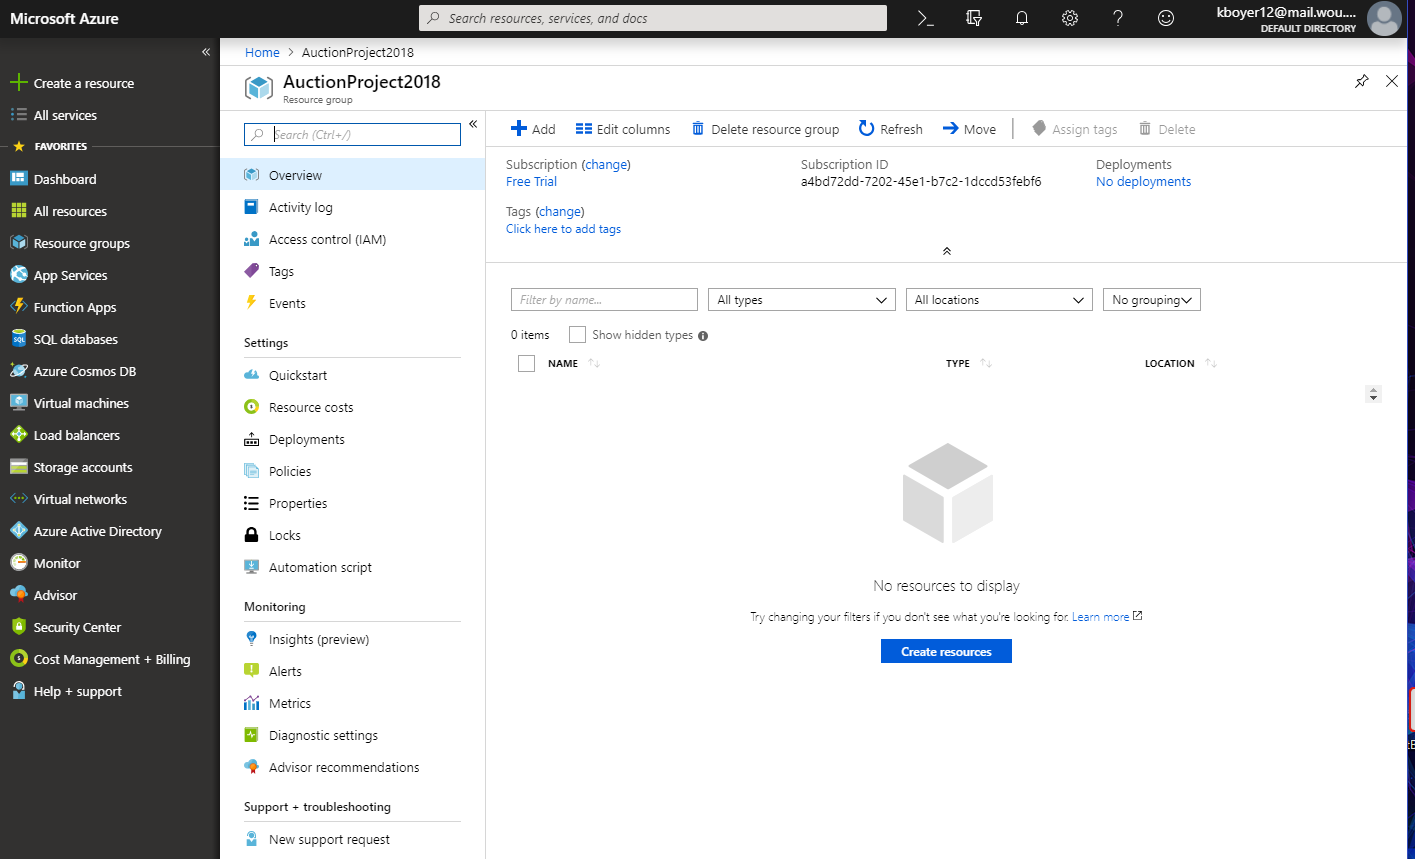Image resolution: width=1415 pixels, height=859 pixels.
Task: Click the Load balancers diamond icon
Action: 18,435
